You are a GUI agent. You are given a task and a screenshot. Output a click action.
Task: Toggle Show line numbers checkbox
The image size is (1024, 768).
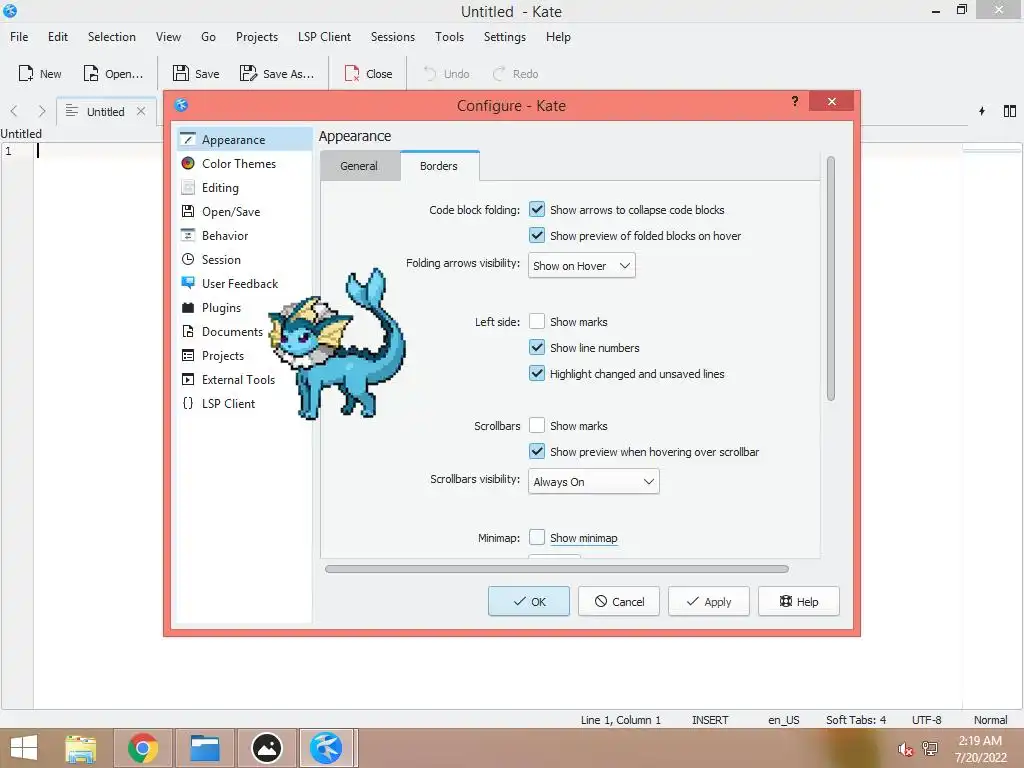pos(537,347)
